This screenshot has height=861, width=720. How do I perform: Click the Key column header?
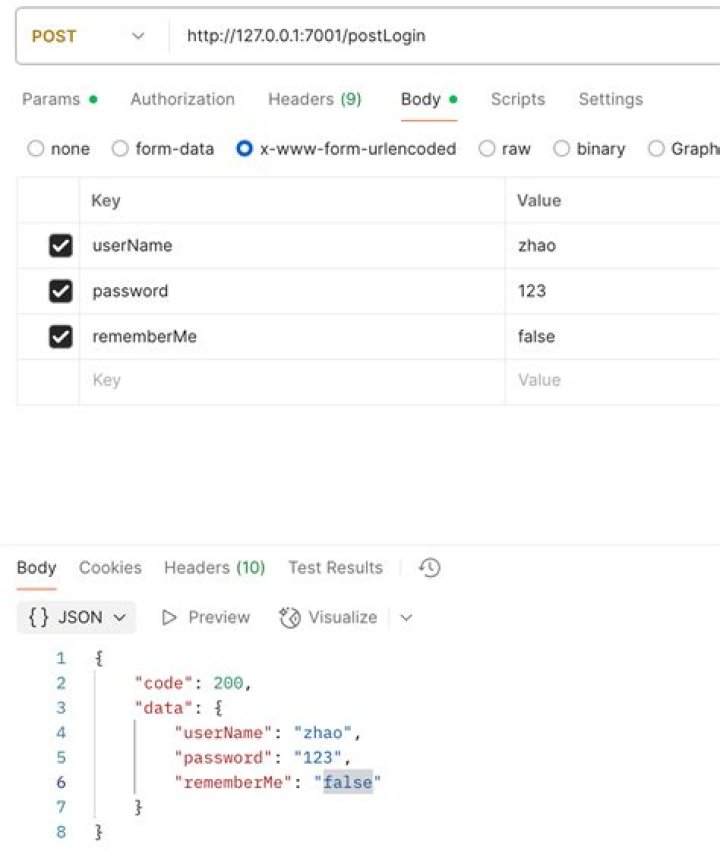point(292,200)
